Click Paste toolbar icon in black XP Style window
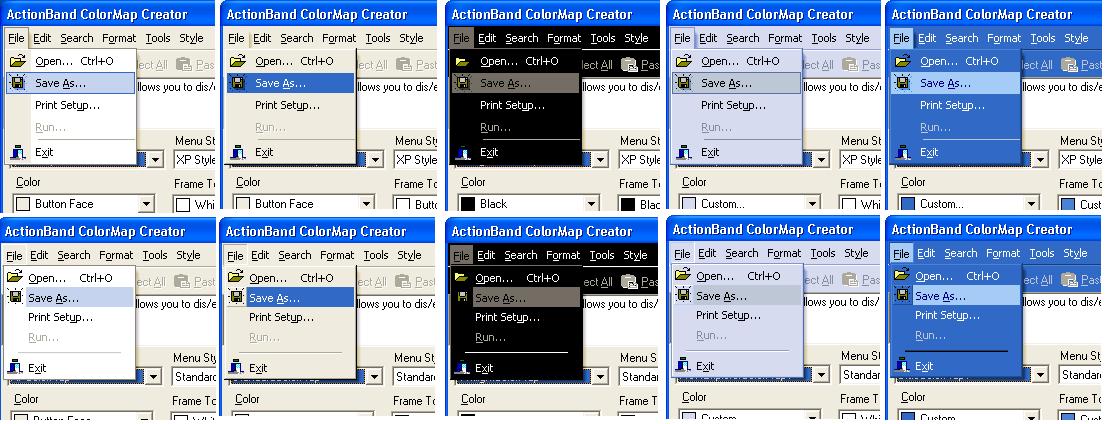The width and height of the screenshot is (1105, 424). coord(629,65)
